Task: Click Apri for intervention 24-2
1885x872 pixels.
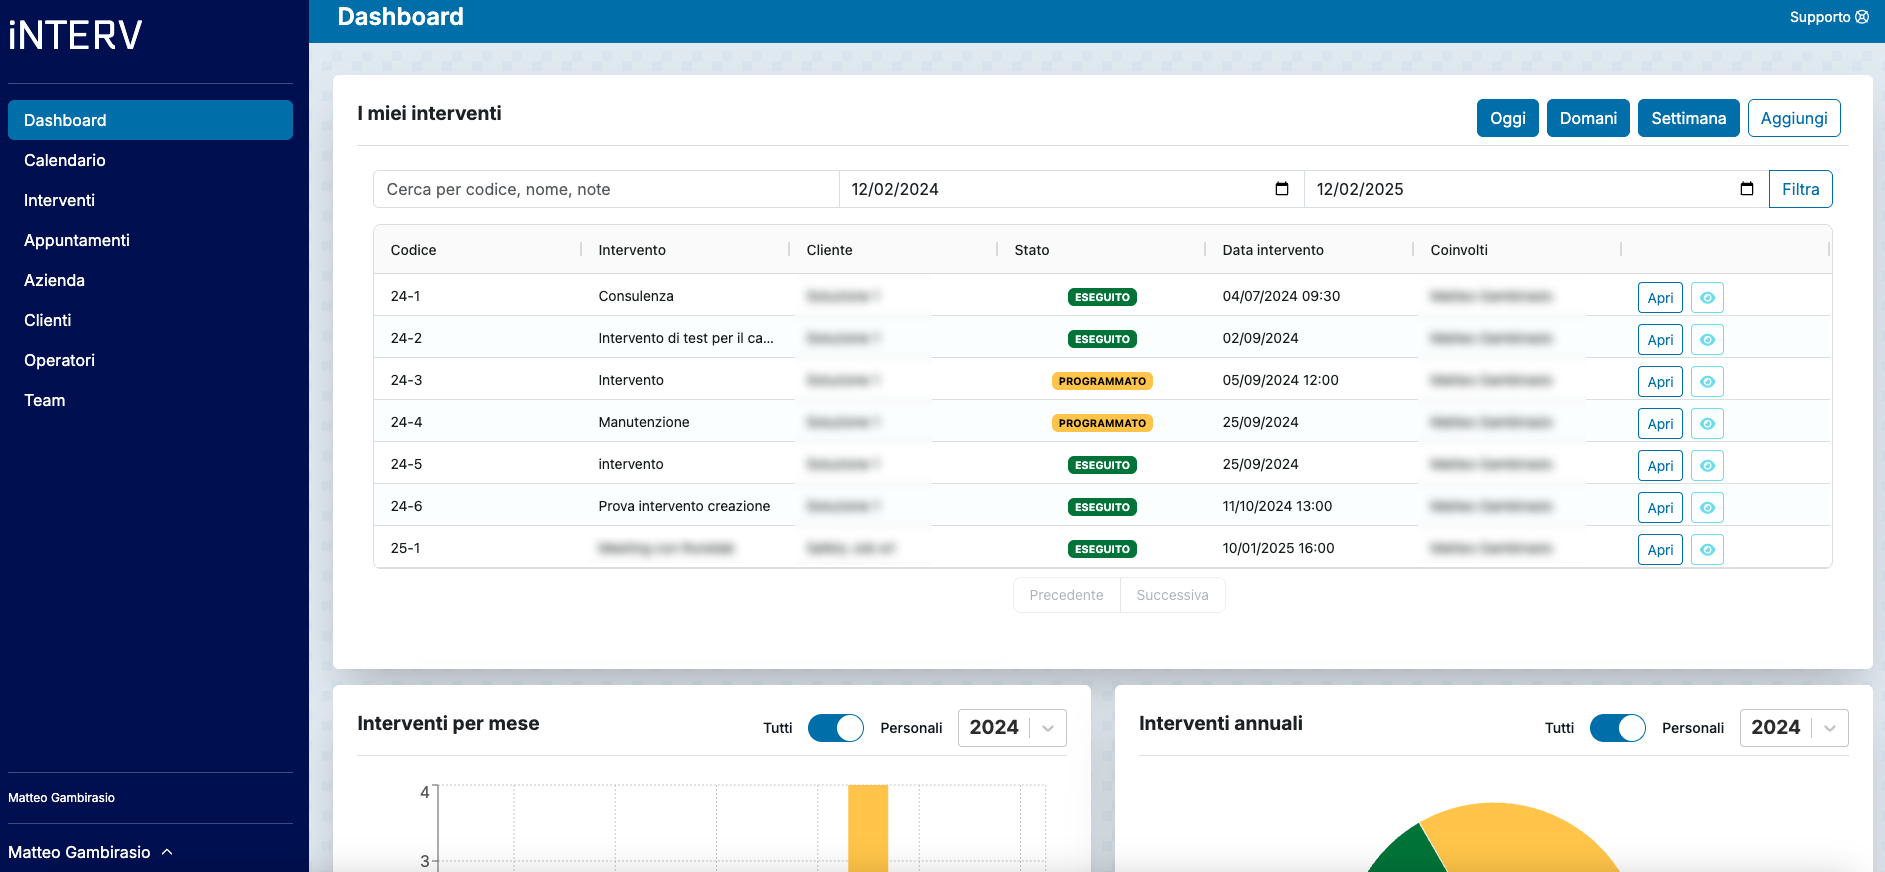Action: point(1660,340)
